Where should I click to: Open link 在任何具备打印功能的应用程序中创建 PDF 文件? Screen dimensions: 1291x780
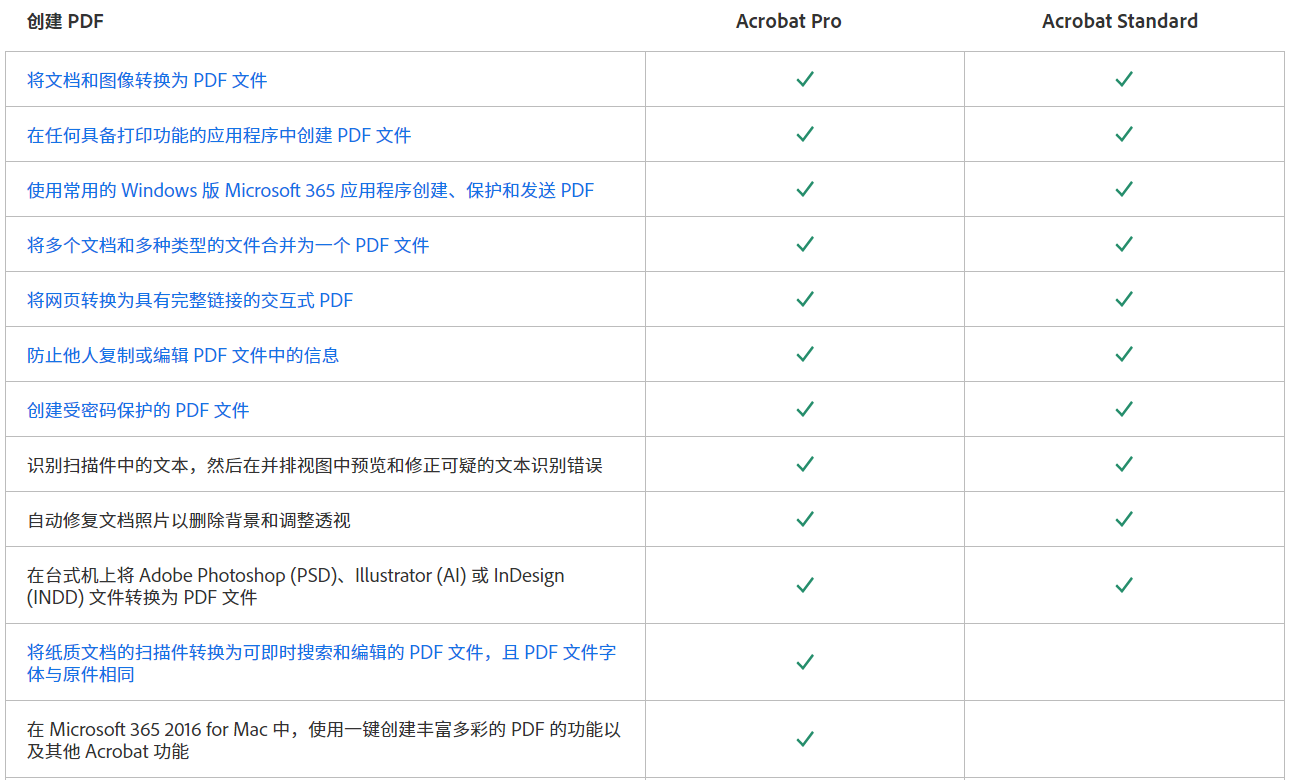[x=219, y=135]
